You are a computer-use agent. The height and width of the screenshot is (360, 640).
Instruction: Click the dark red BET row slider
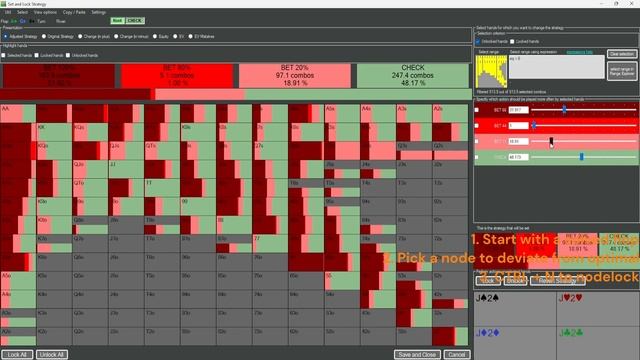click(584, 110)
